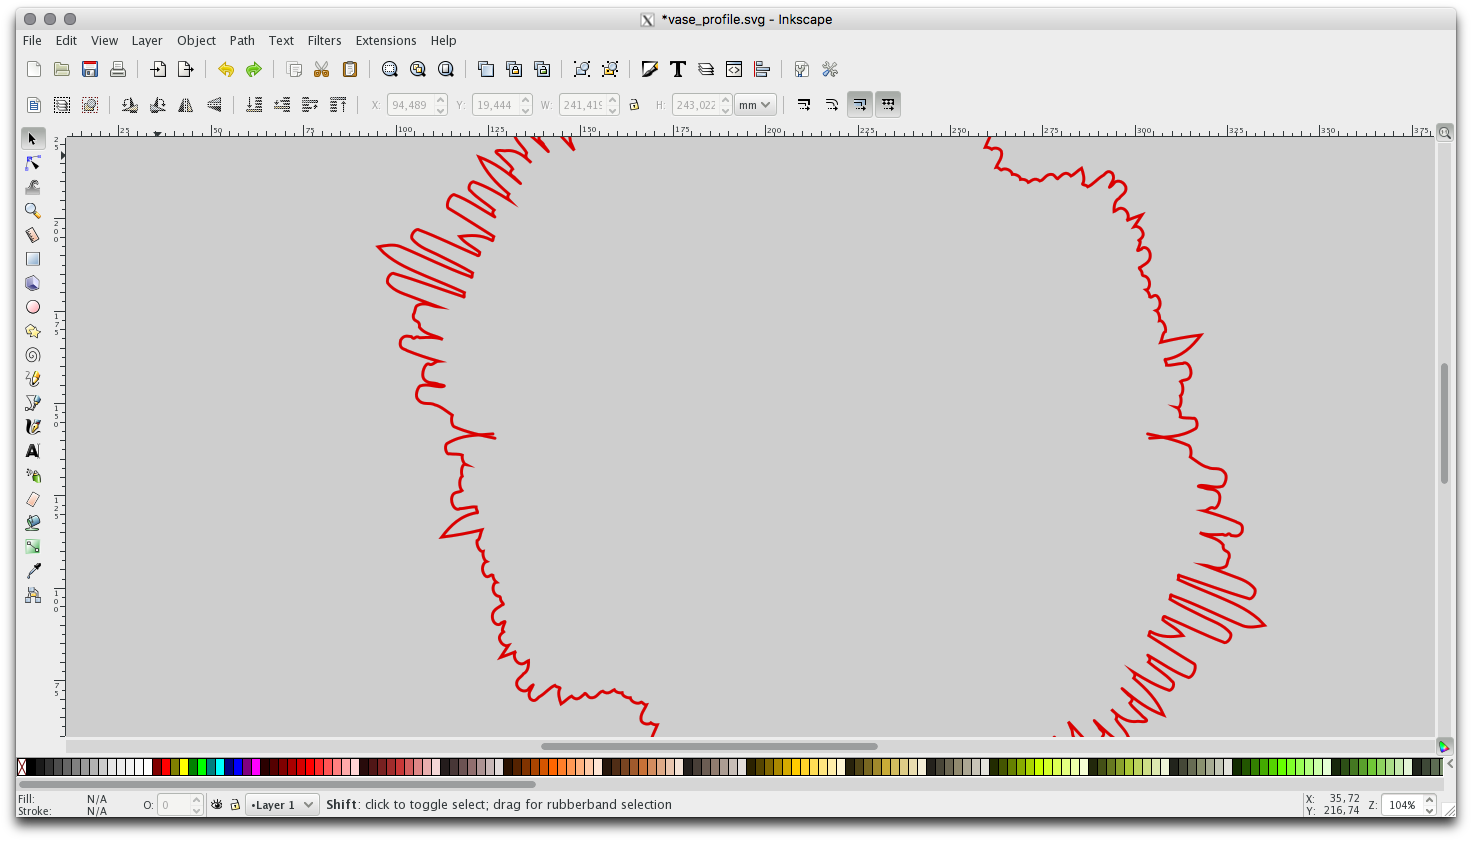This screenshot has width=1472, height=841.
Task: Select the Zoom magnifier tool
Action: point(33,211)
